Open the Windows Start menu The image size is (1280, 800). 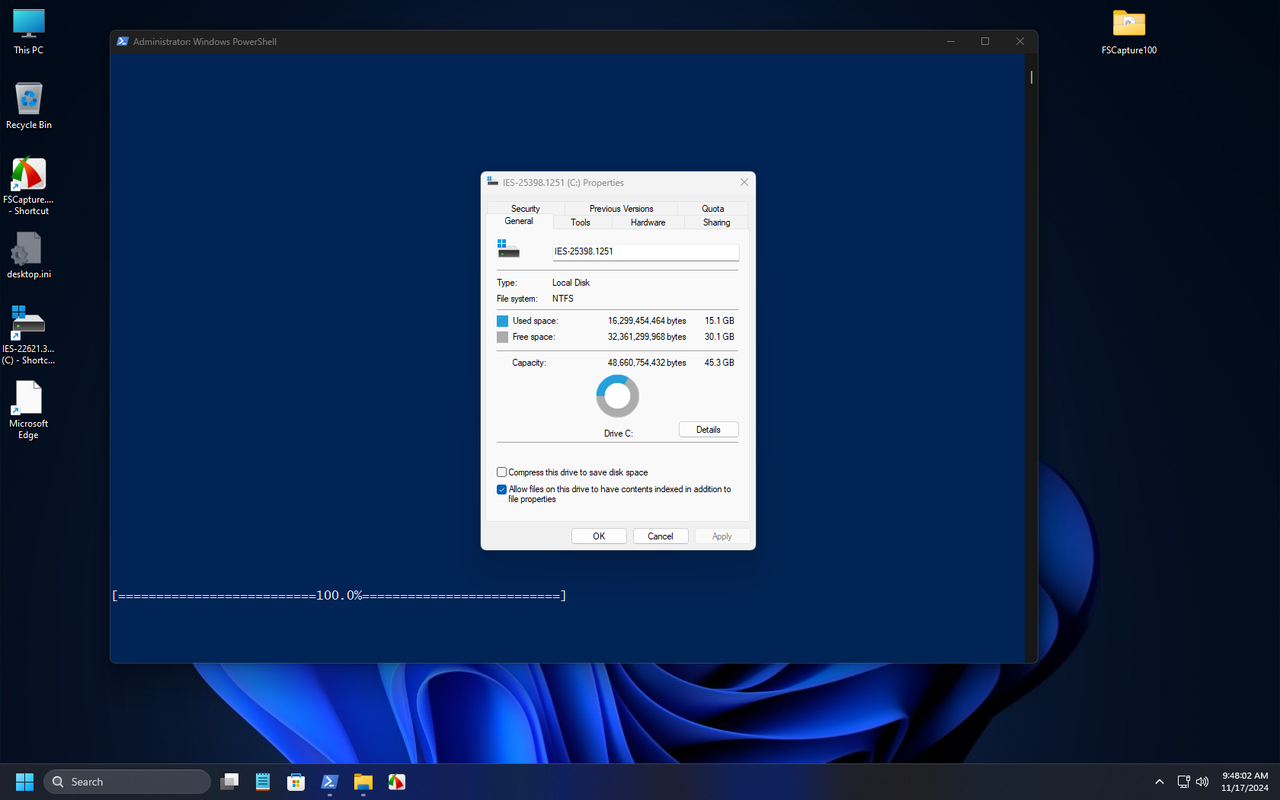(24, 781)
